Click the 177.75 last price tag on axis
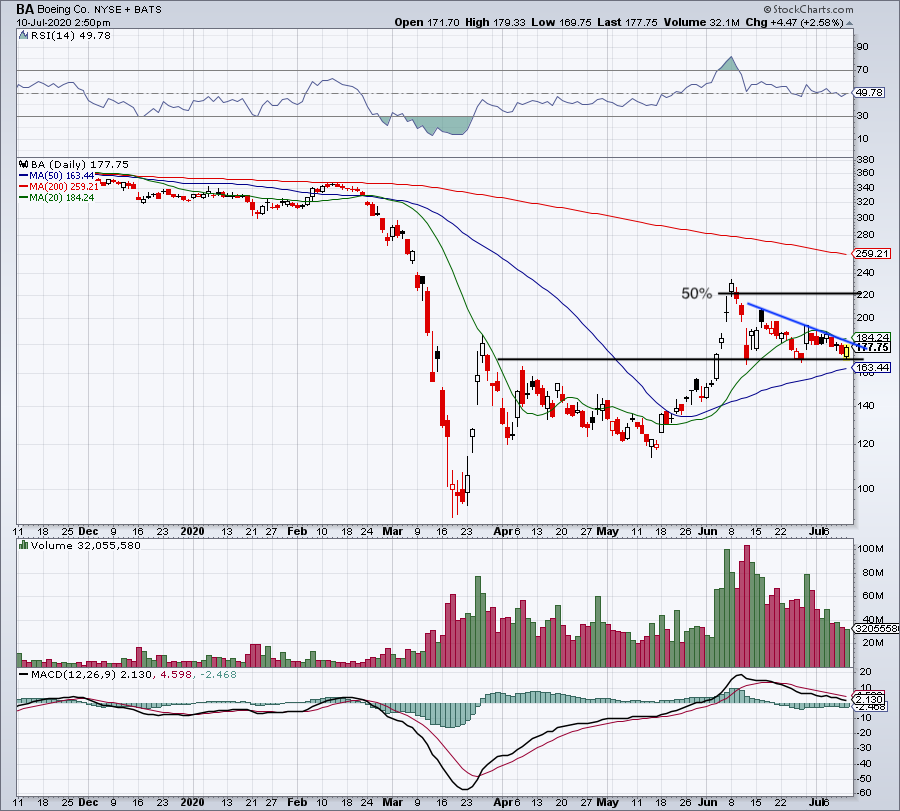Screen dimensions: 900x811 coord(874,347)
